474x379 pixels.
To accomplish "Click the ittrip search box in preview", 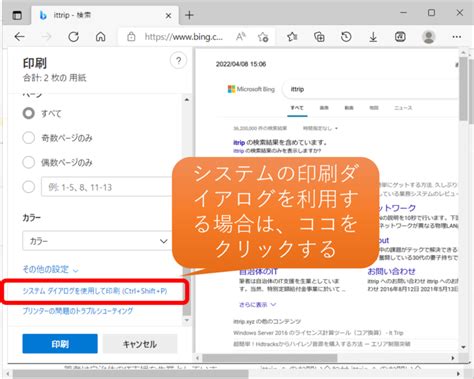I will coord(370,89).
